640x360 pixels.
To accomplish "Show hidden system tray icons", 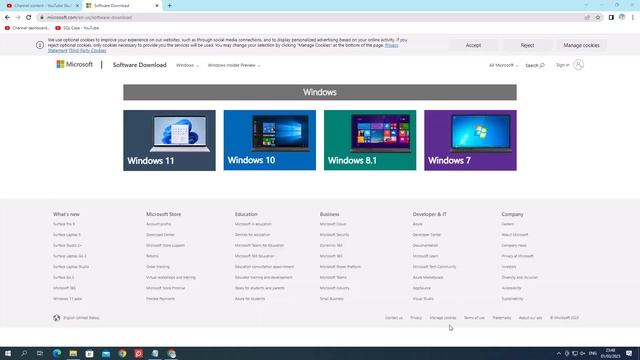I will click(559, 353).
